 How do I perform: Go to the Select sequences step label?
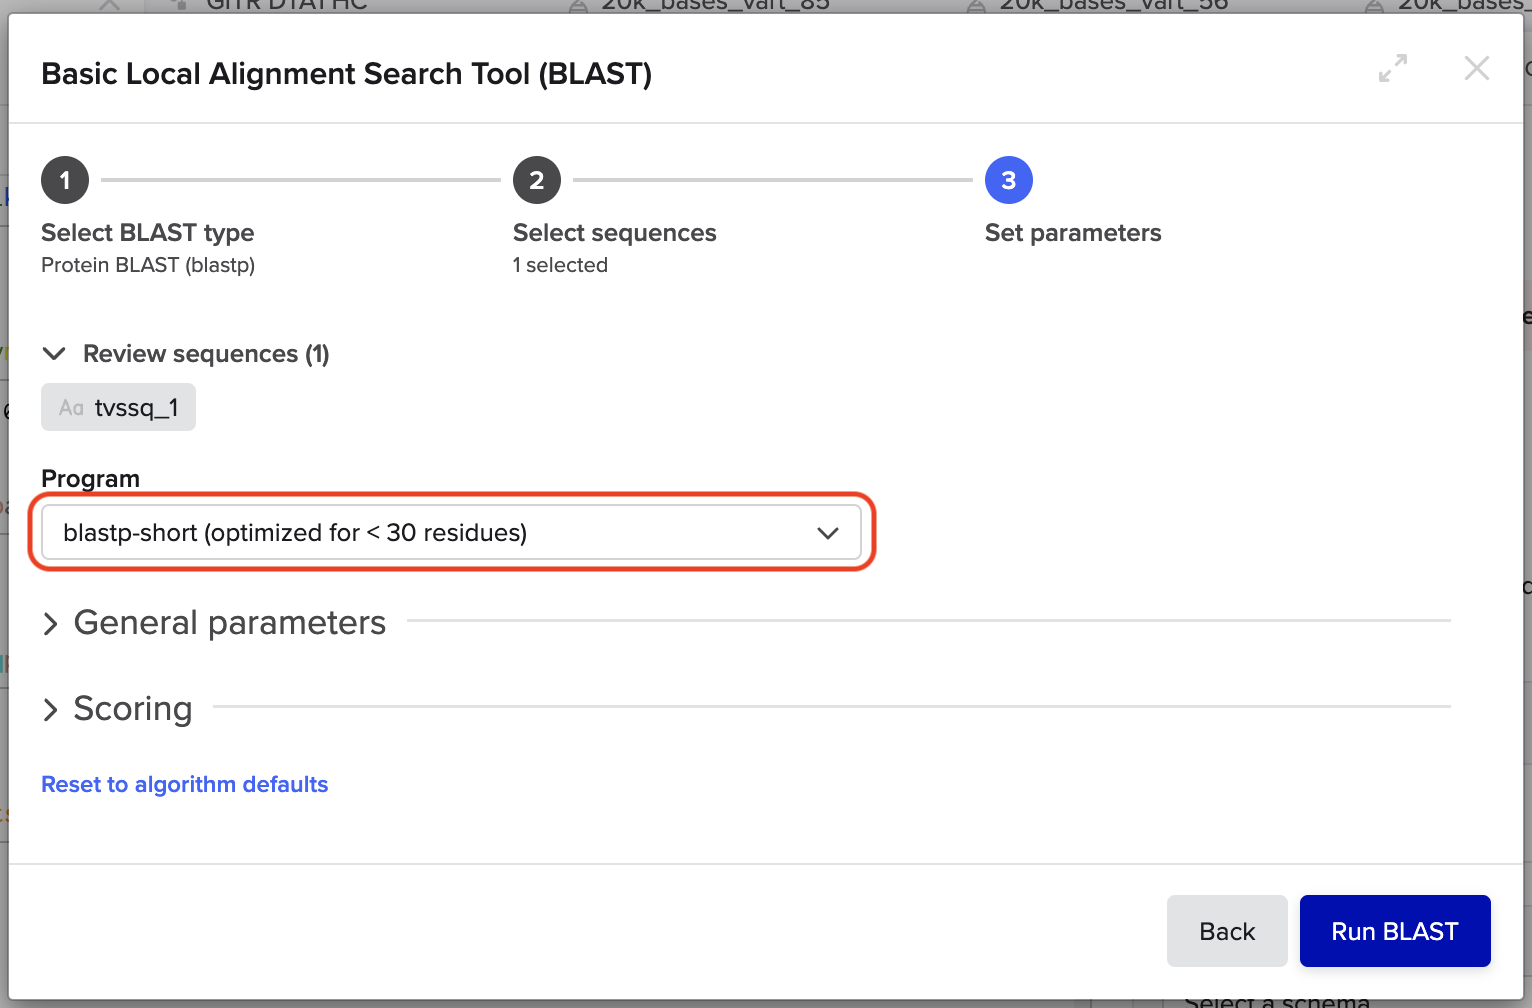click(x=614, y=233)
